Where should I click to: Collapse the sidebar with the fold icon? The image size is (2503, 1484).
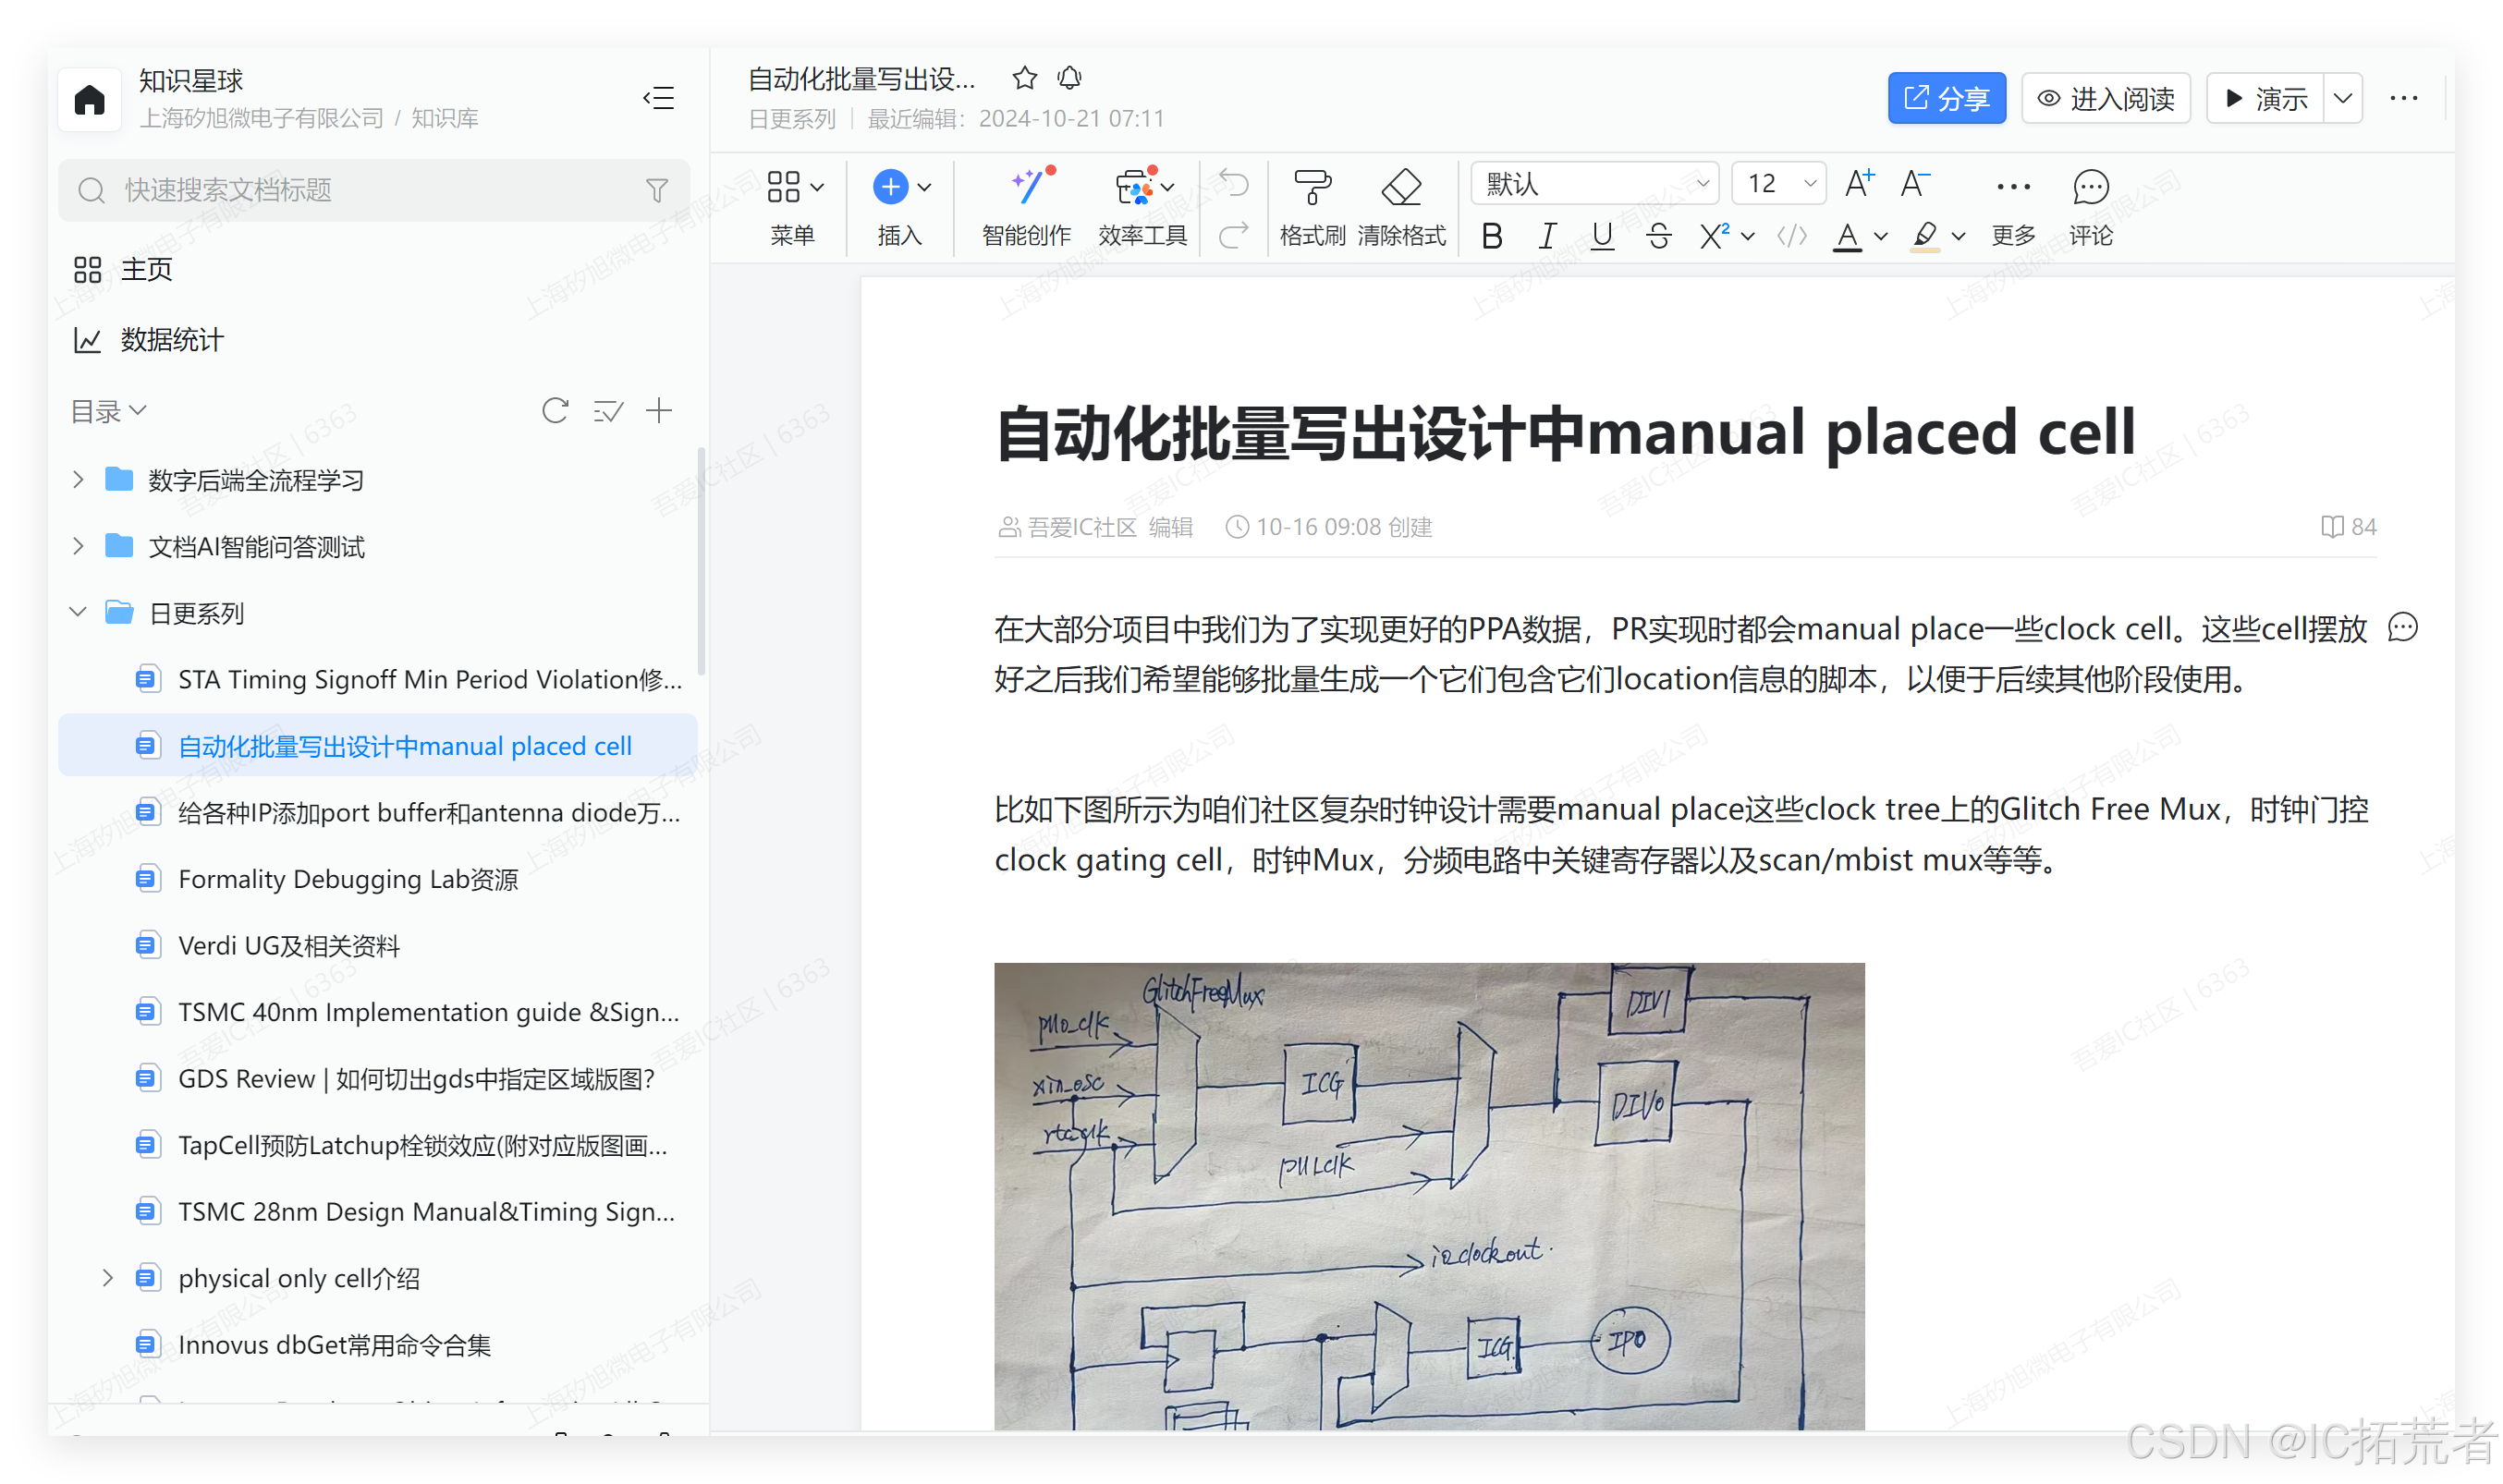pyautogui.click(x=658, y=98)
